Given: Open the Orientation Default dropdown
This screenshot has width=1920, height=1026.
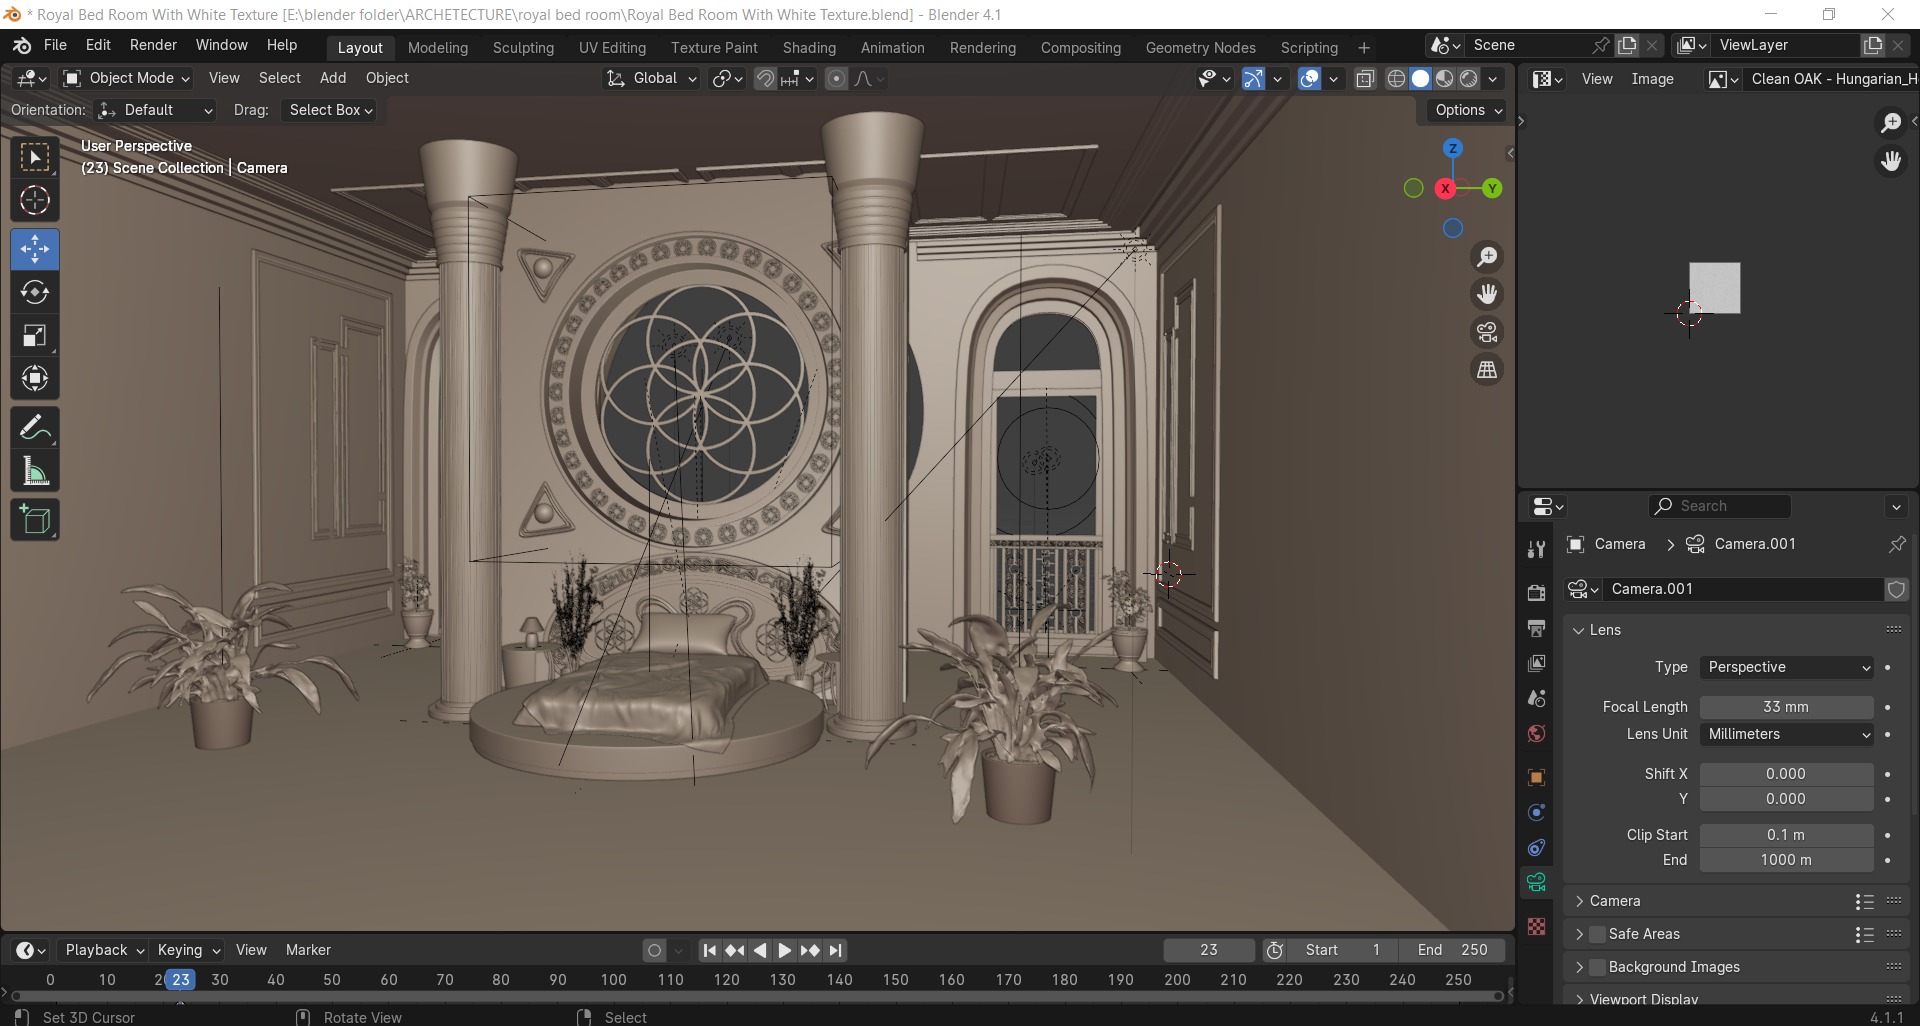Looking at the screenshot, I should [156, 110].
